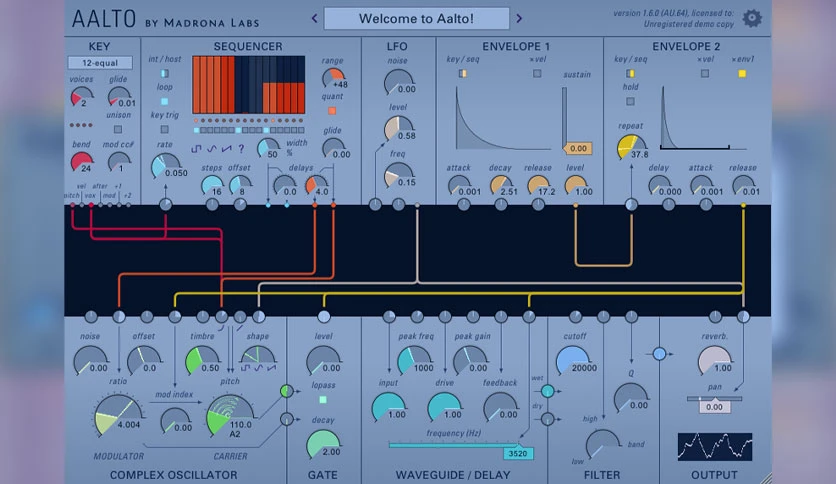Click the sequencer steps knob

[x=212, y=185]
